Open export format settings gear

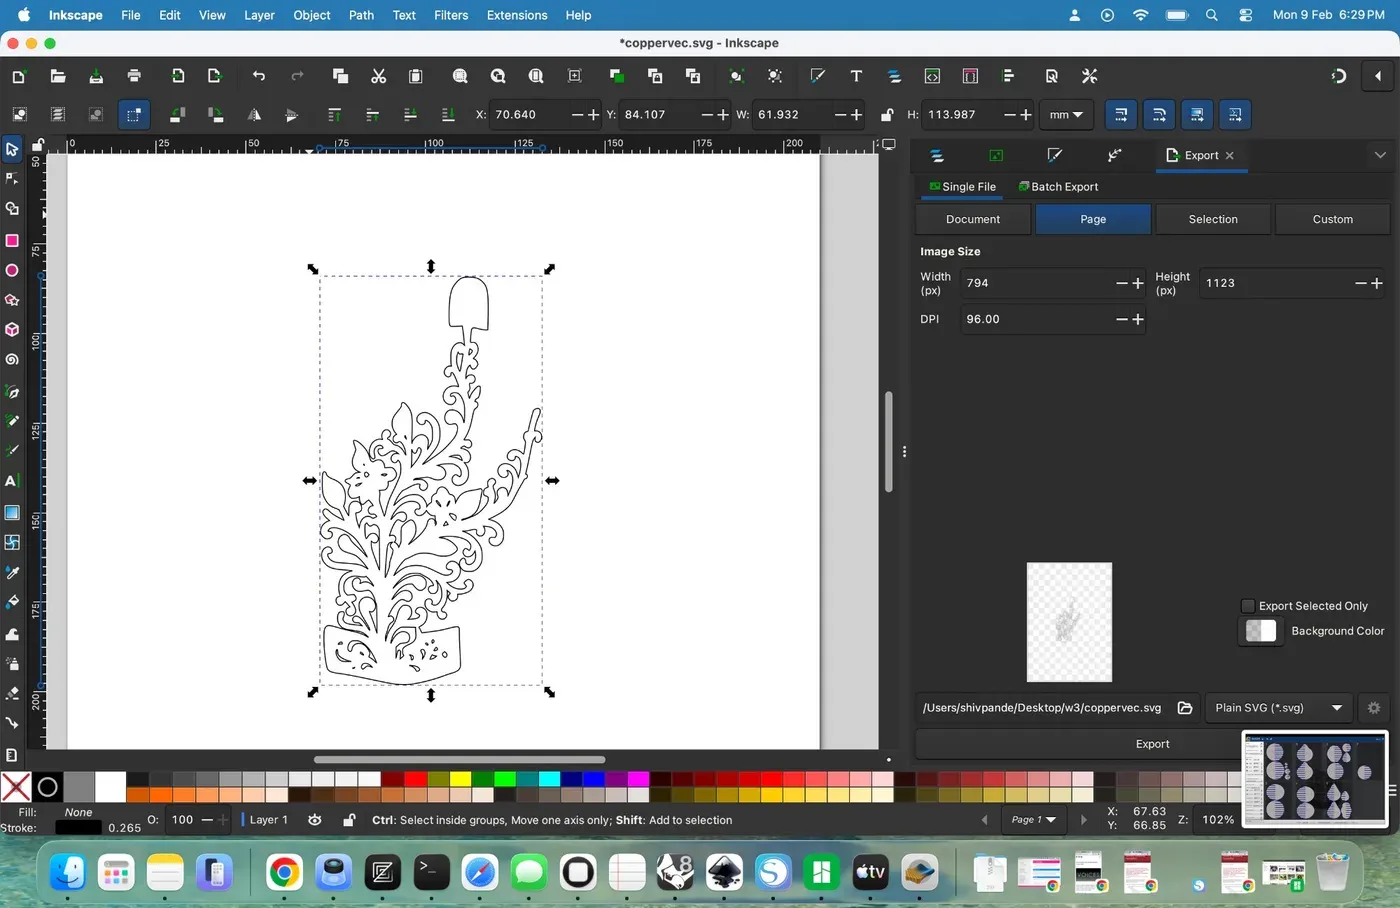coord(1374,708)
